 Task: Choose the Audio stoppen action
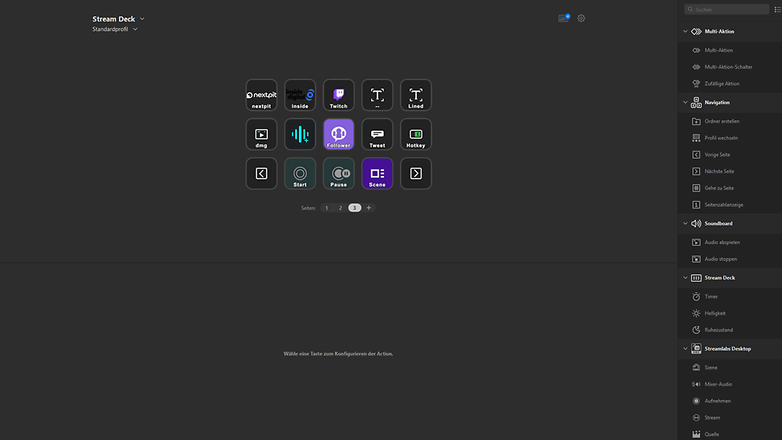tap(730, 259)
